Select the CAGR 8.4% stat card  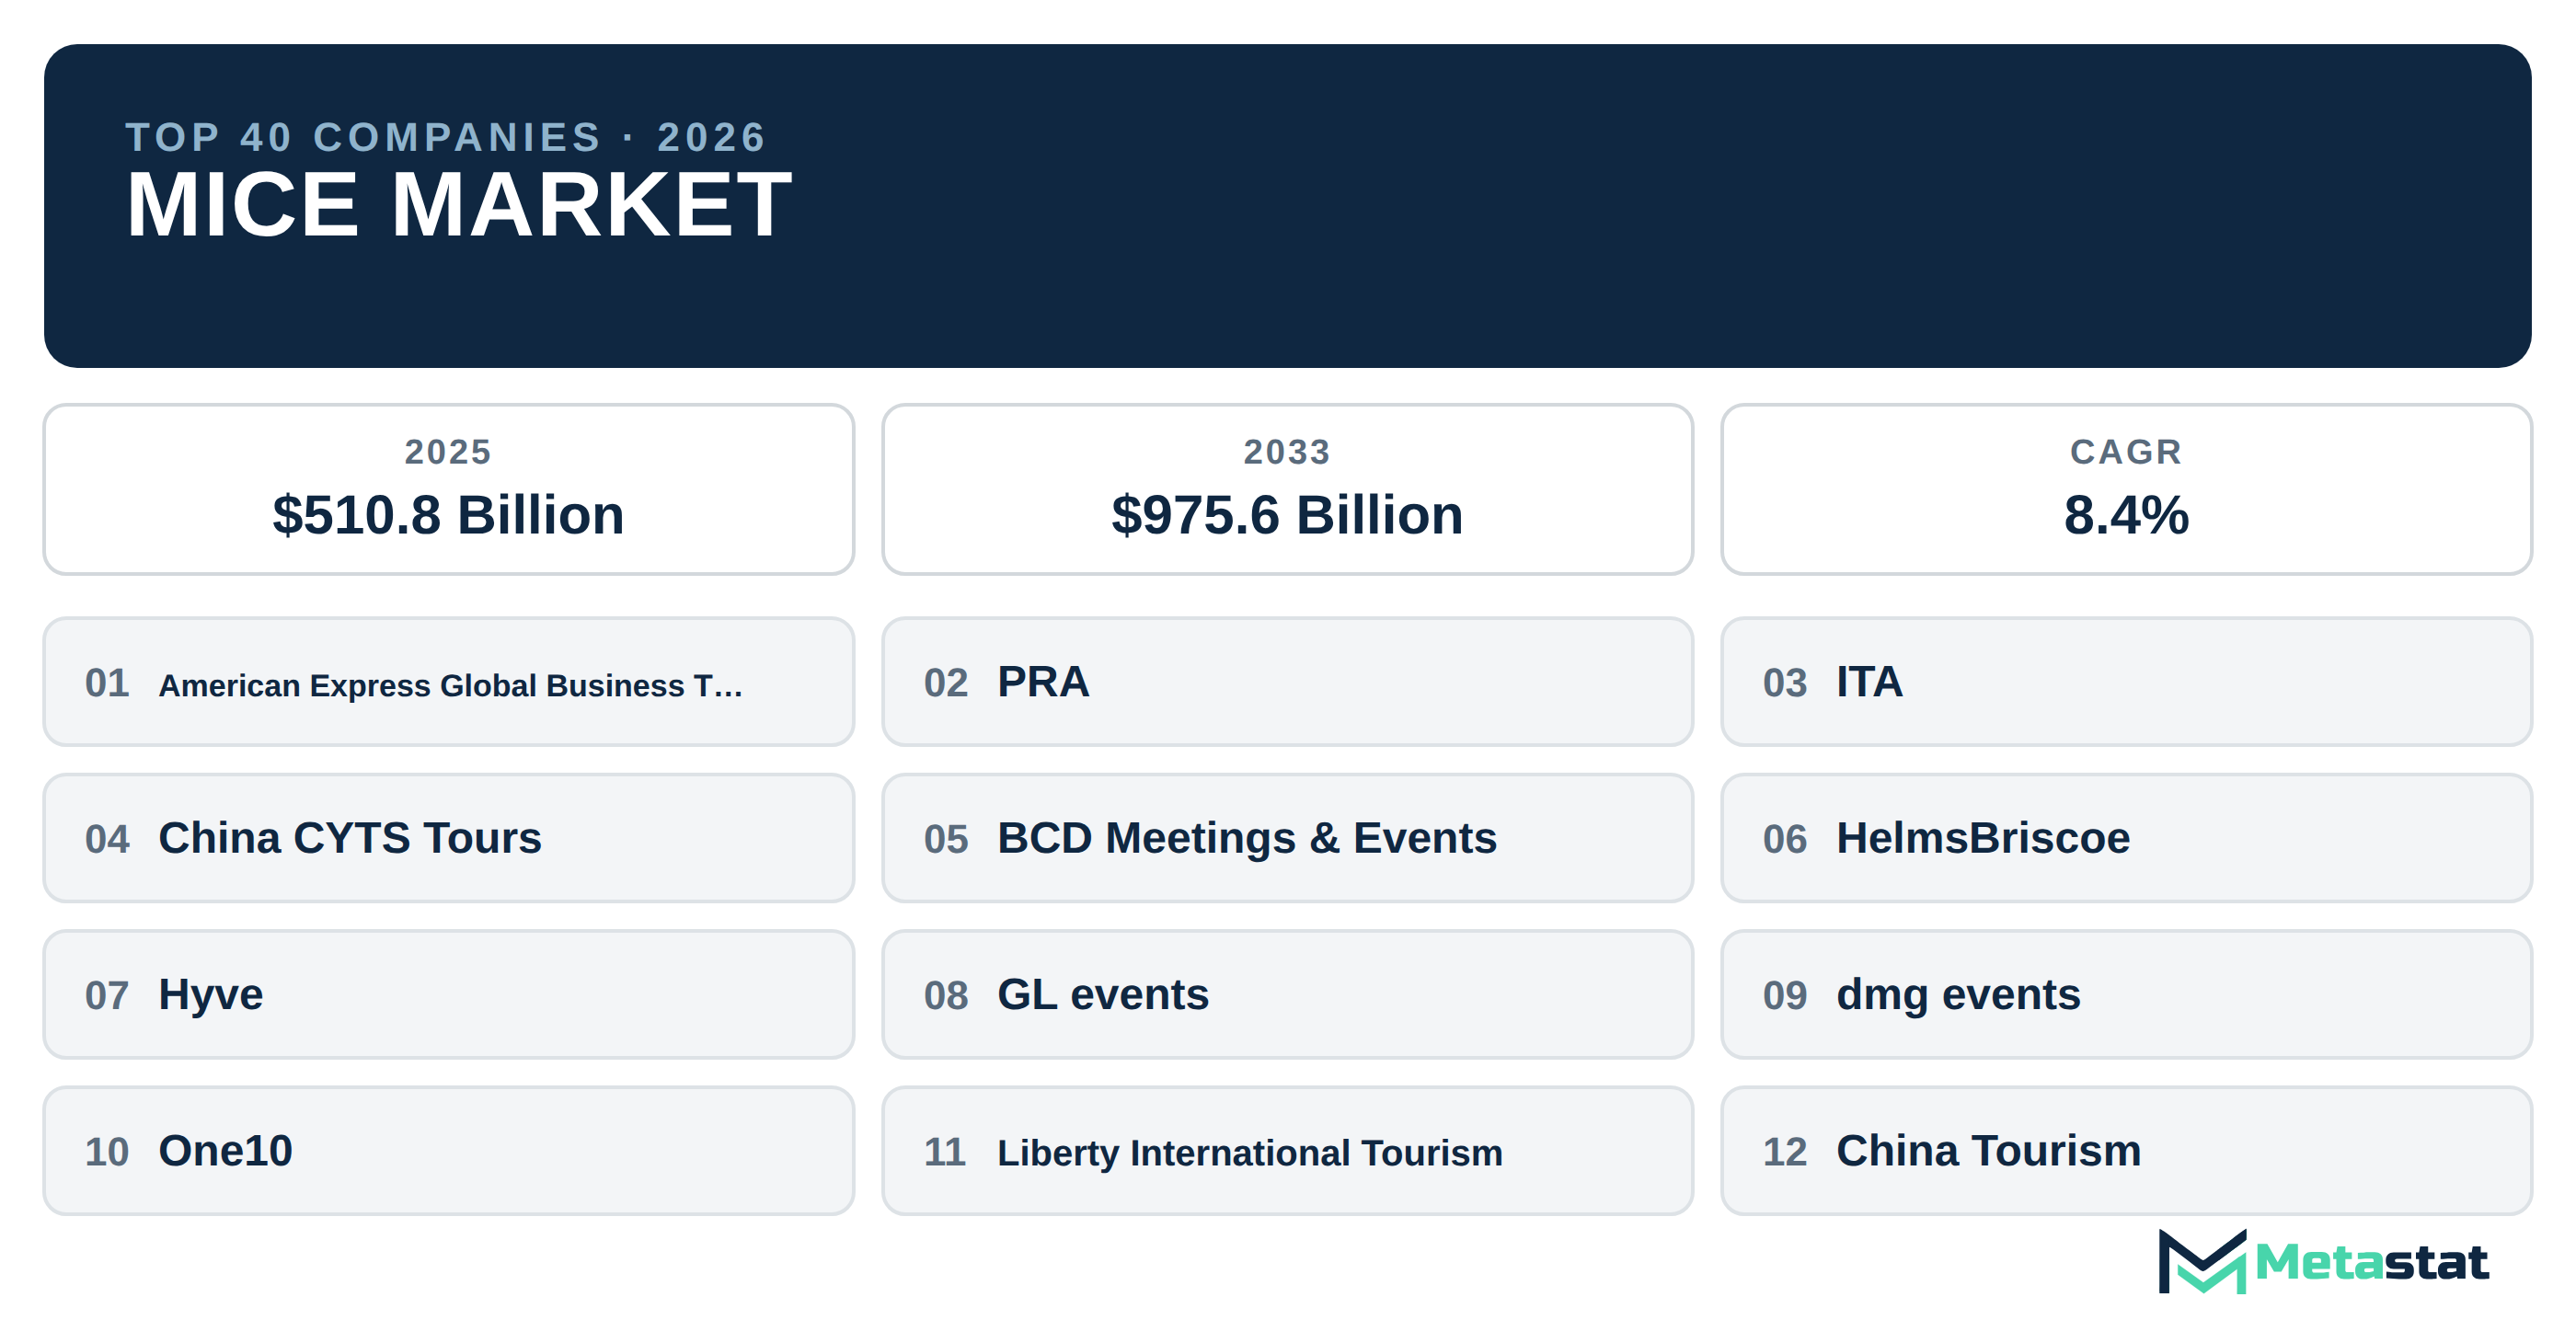[x=2126, y=489]
